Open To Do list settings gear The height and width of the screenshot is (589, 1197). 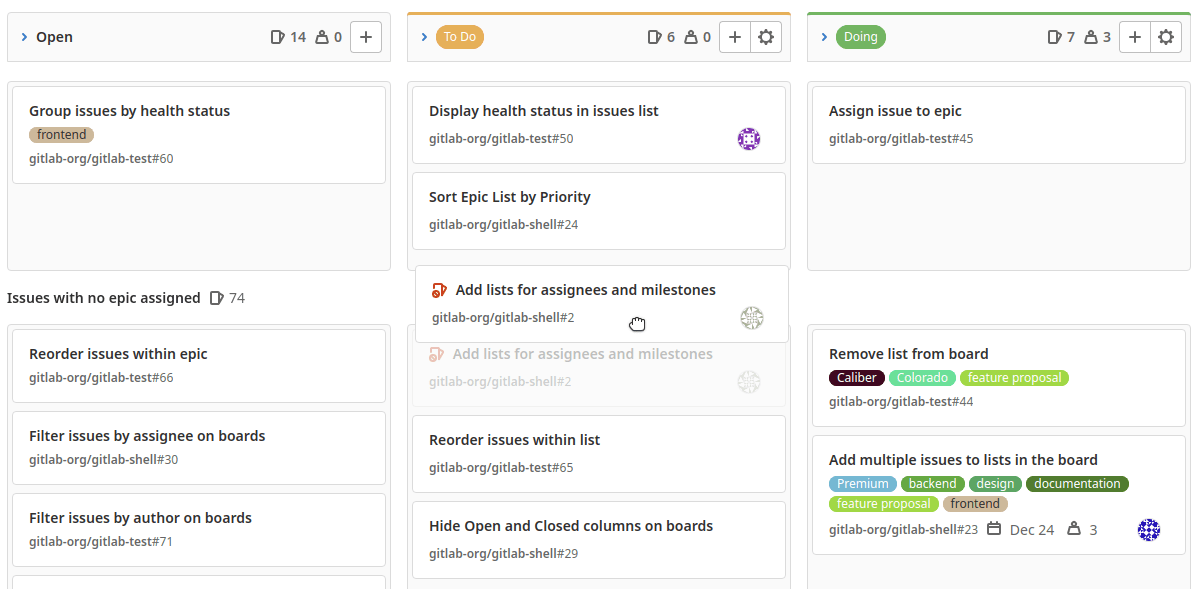(x=766, y=37)
